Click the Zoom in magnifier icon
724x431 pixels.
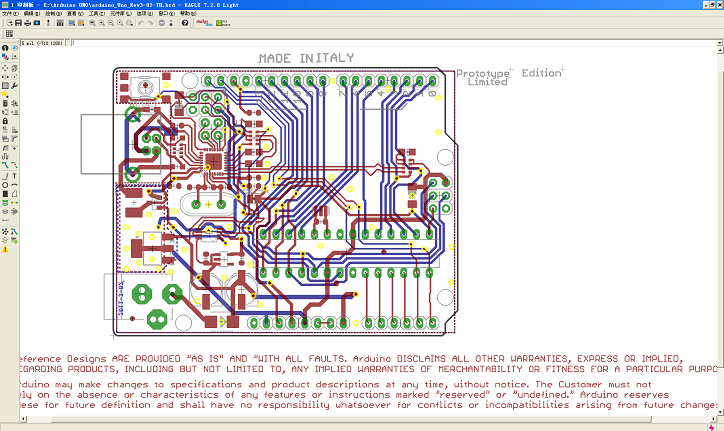click(102, 23)
